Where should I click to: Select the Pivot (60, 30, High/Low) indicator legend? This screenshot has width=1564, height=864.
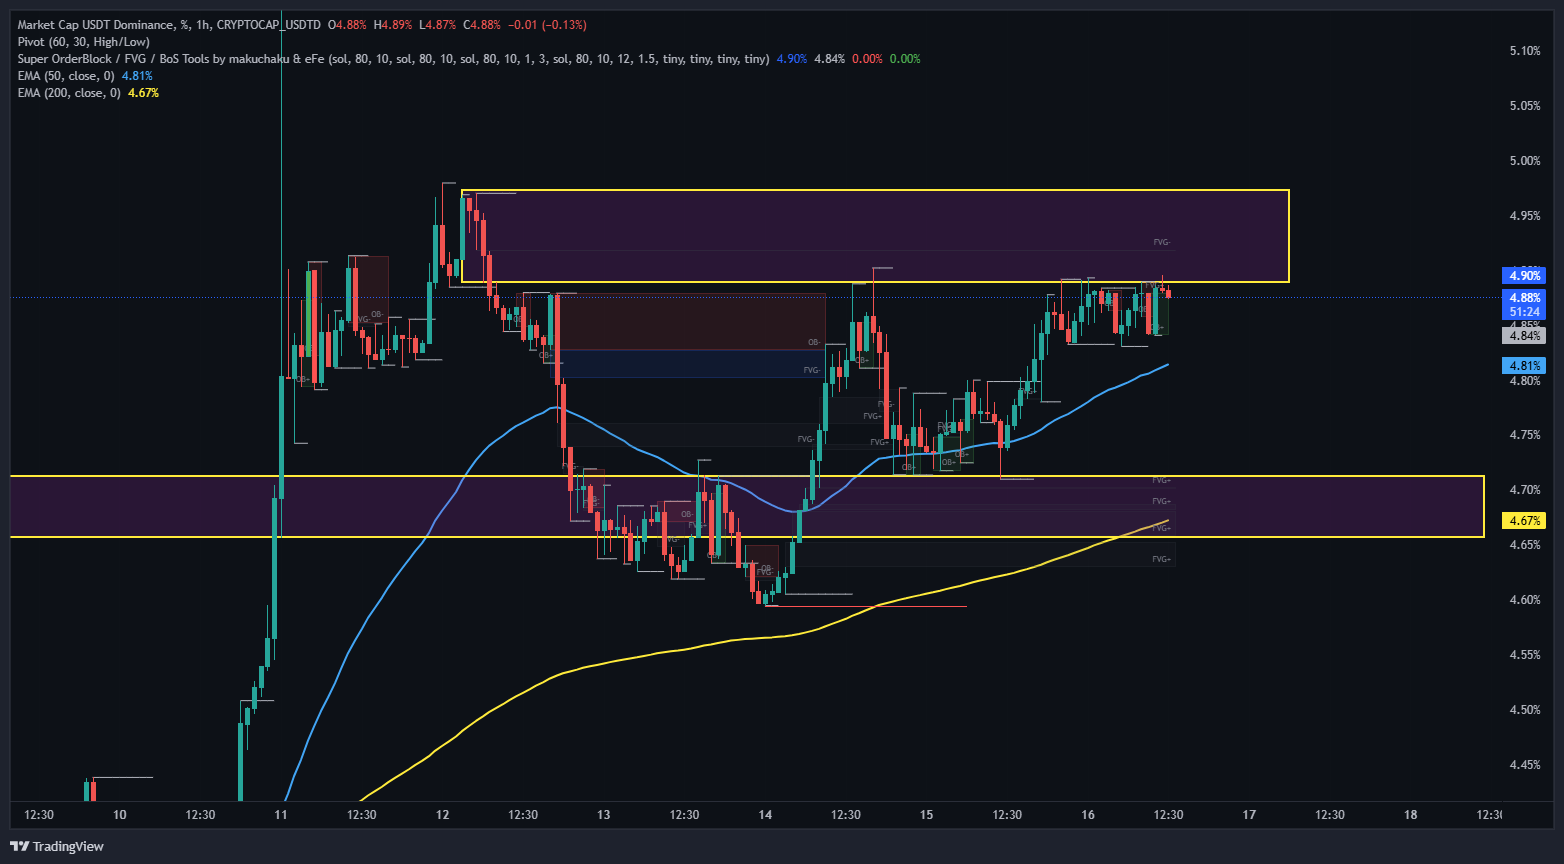pos(84,42)
